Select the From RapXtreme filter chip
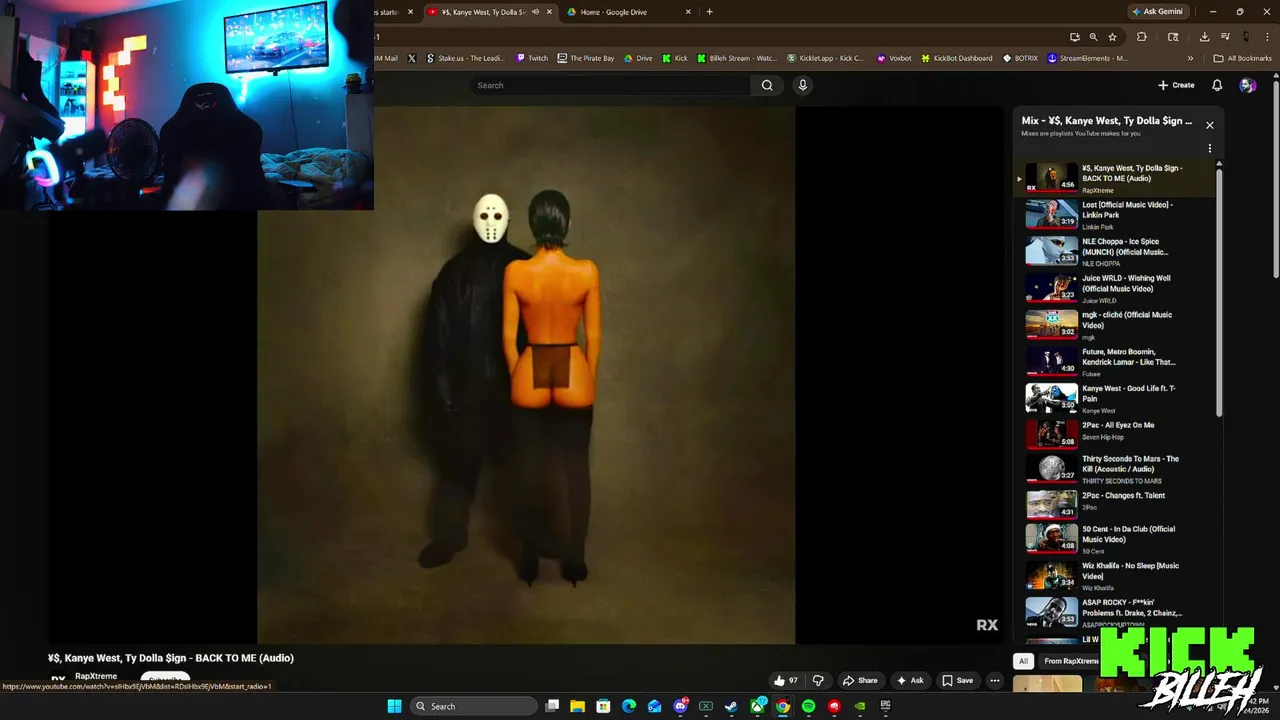1280x720 pixels. click(1070, 661)
